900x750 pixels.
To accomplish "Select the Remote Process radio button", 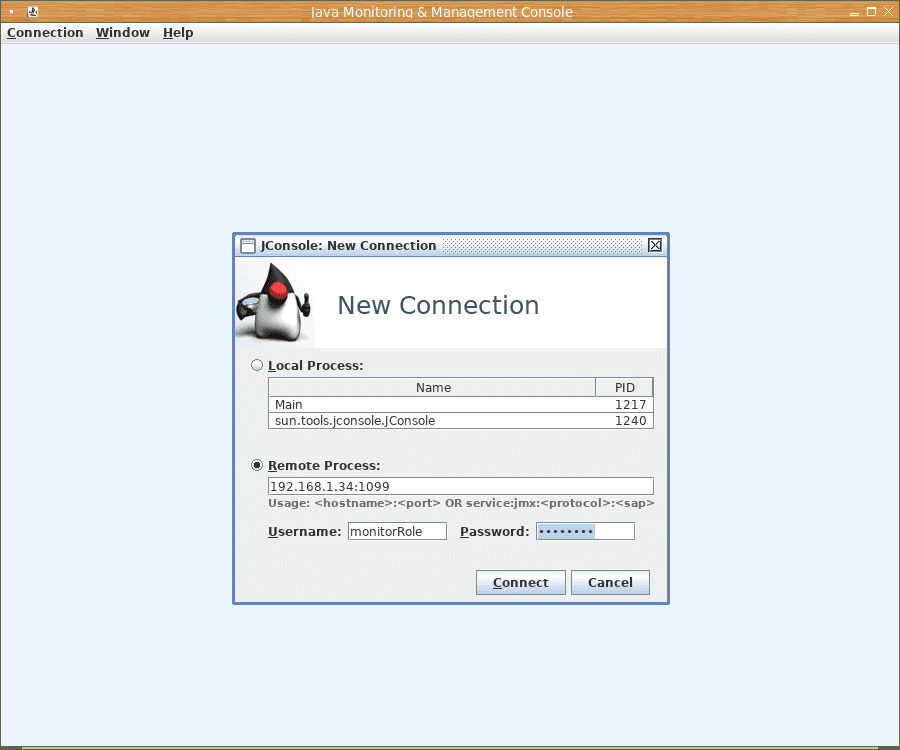I will [x=257, y=465].
